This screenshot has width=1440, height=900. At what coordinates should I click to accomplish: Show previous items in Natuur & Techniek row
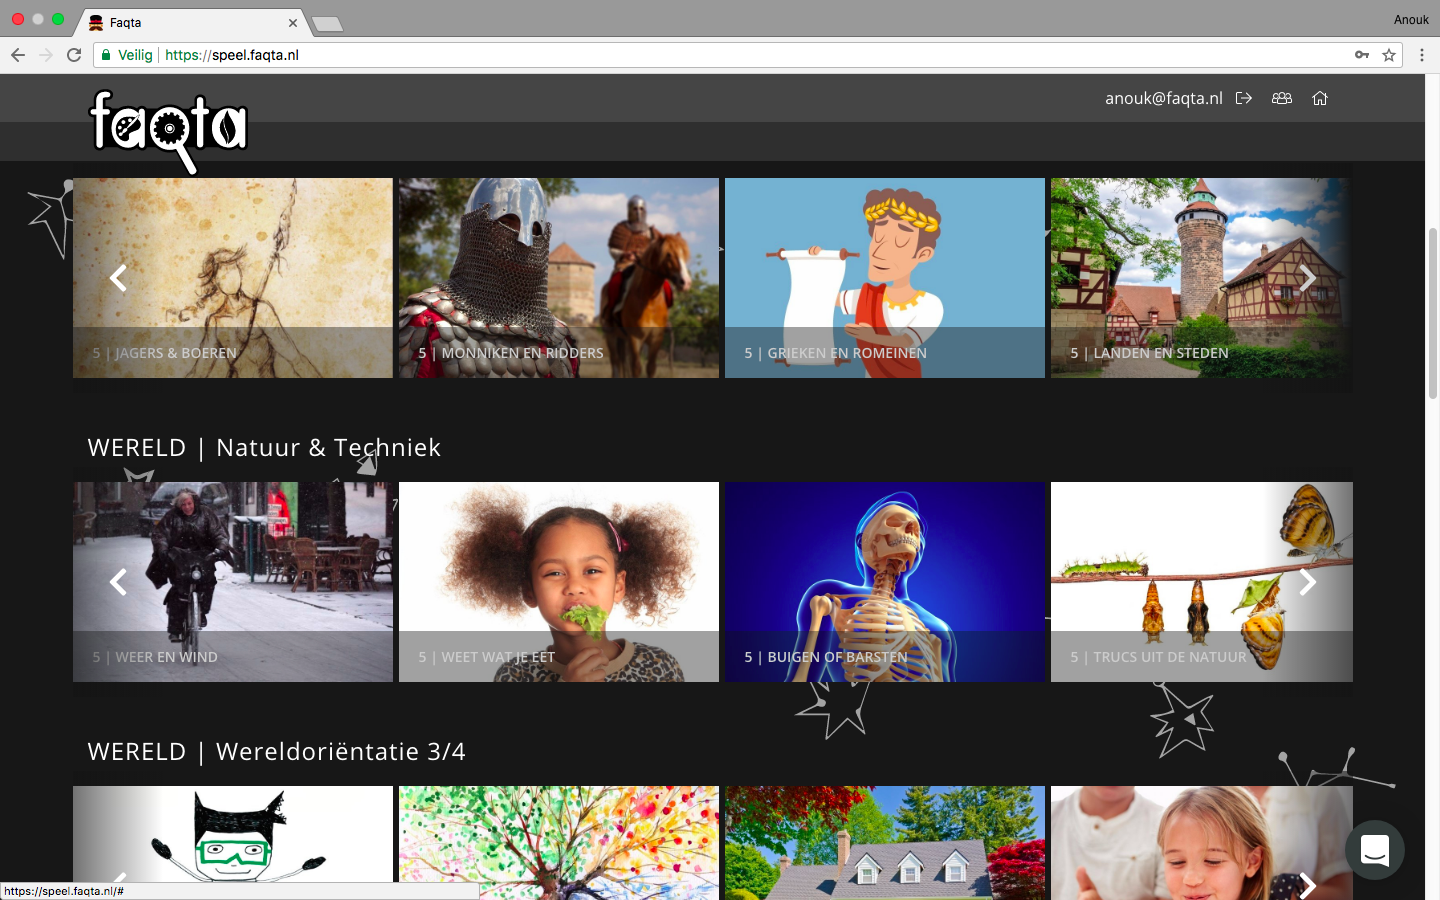point(118,582)
